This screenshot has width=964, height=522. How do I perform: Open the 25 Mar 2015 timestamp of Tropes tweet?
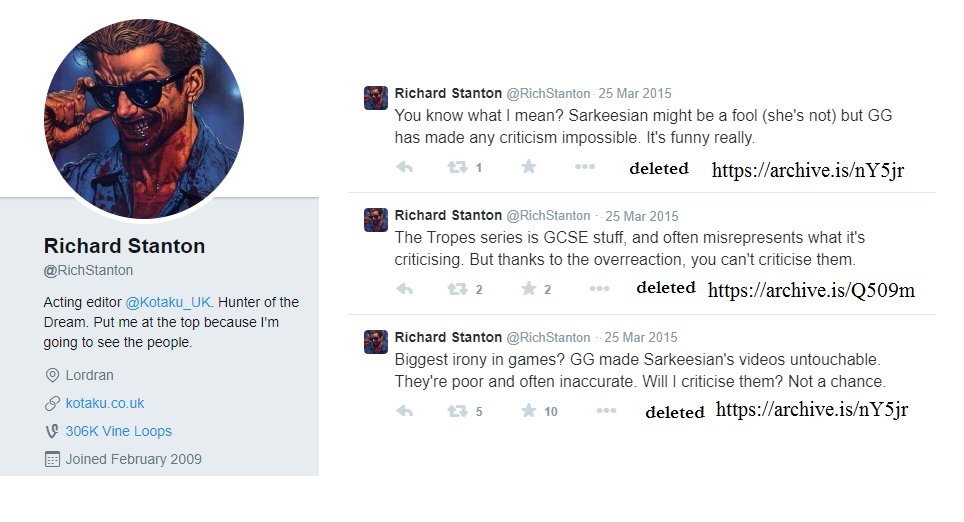pos(641,216)
